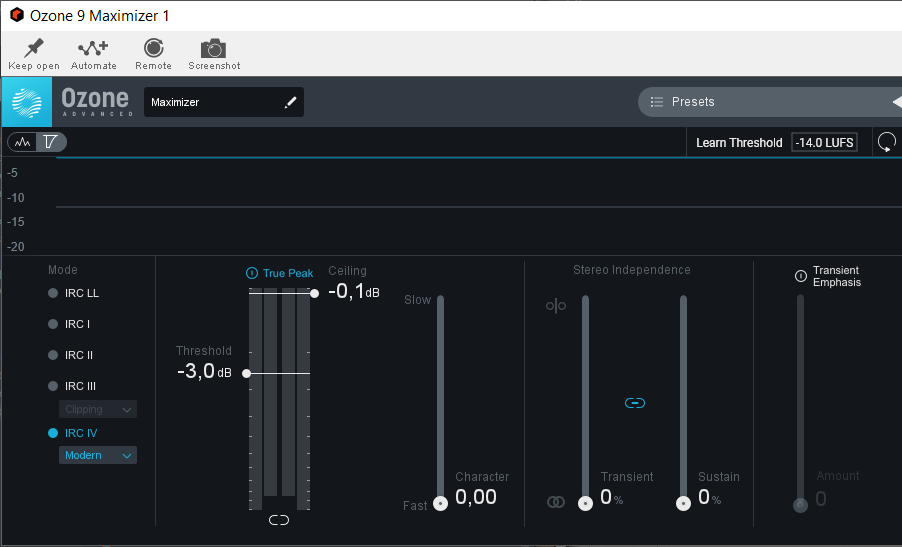Toggle Stereo Independence link icon
Image resolution: width=902 pixels, height=547 pixels.
coord(635,403)
